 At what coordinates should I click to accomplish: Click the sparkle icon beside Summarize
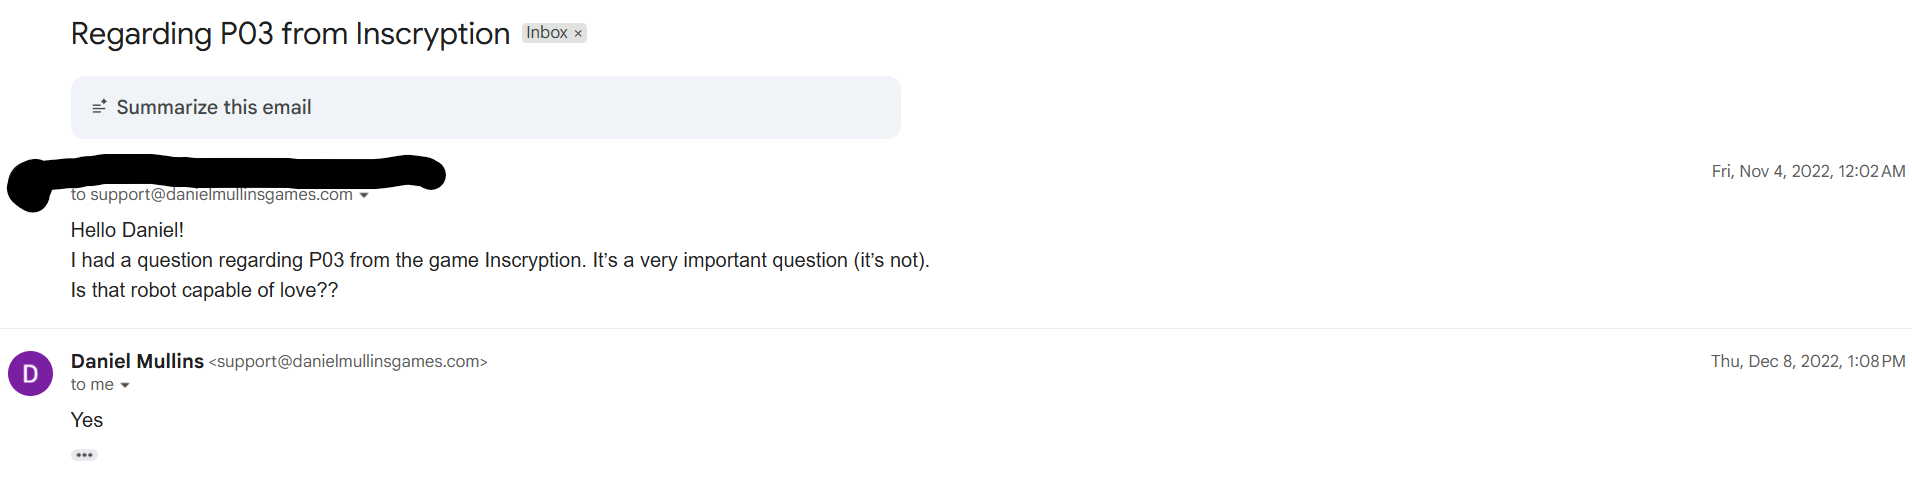pyautogui.click(x=99, y=107)
